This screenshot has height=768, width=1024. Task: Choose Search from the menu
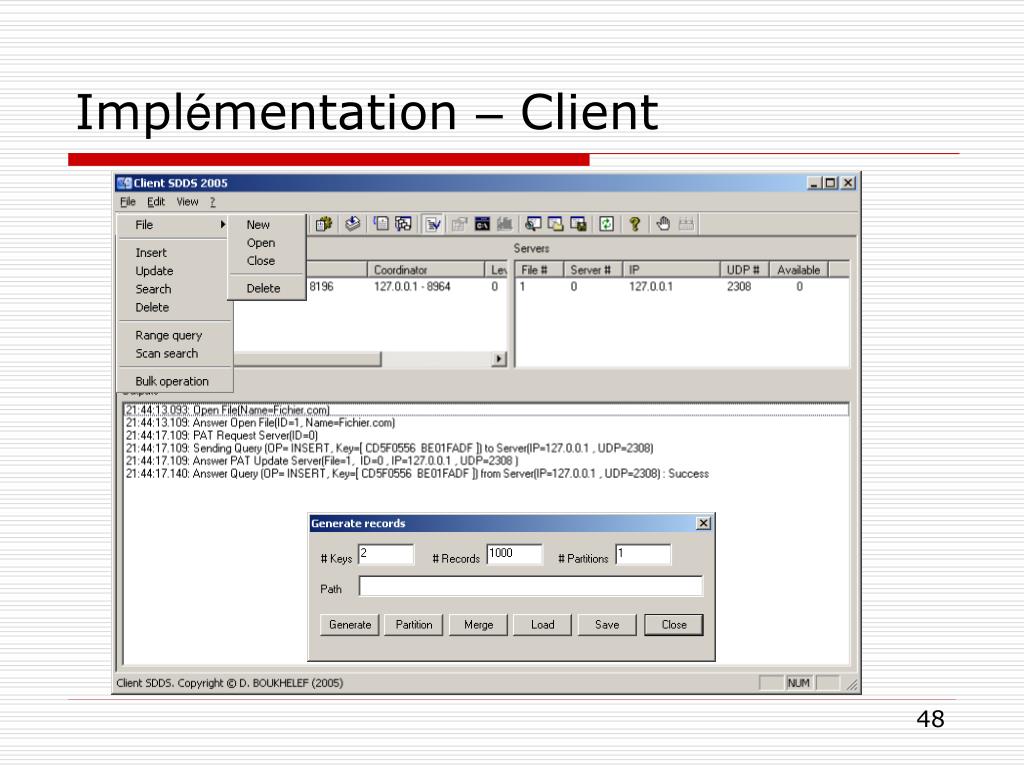tap(153, 289)
